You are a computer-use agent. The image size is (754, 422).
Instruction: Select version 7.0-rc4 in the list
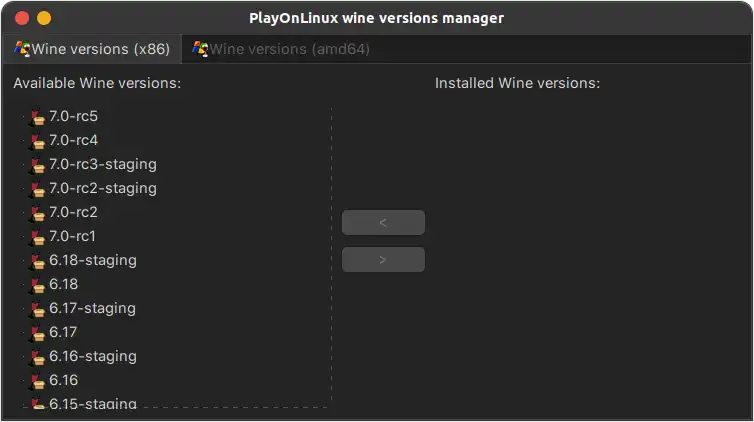coord(73,140)
